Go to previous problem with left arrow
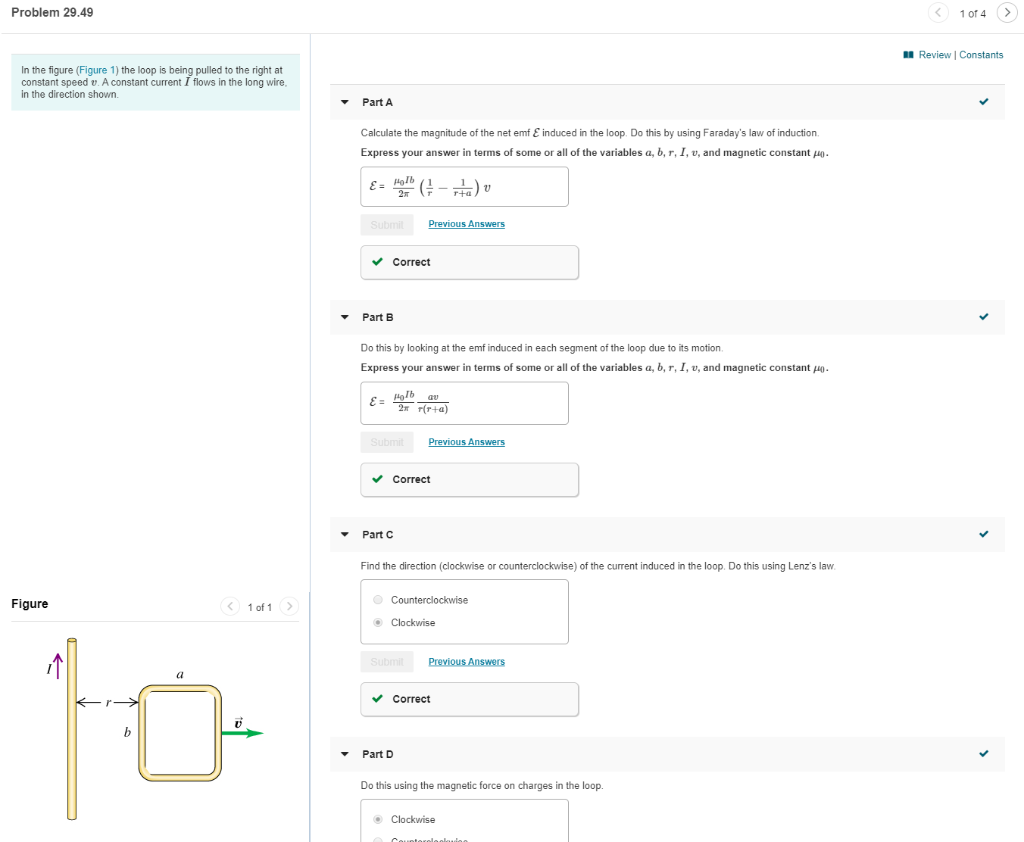Screen dimensions: 1024x842 [938, 14]
